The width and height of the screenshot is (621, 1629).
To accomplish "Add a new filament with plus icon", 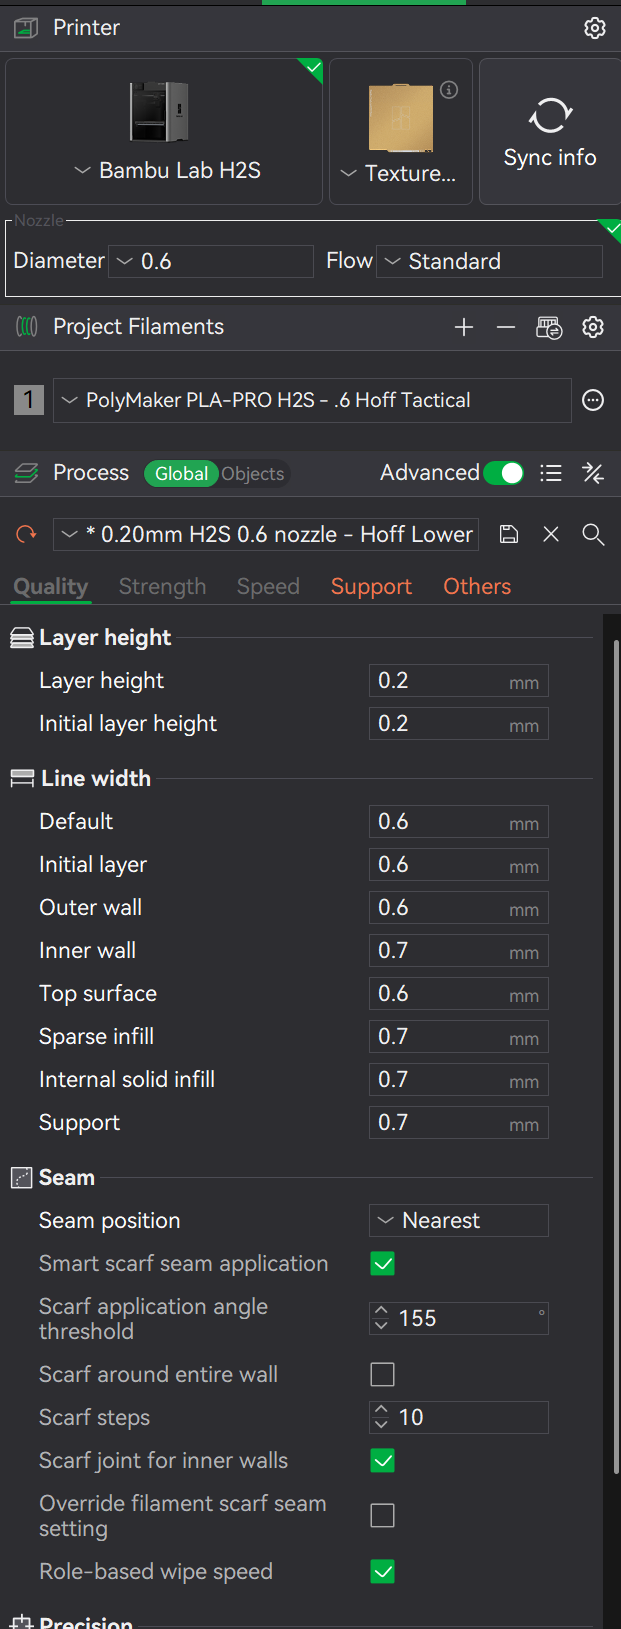I will (464, 327).
